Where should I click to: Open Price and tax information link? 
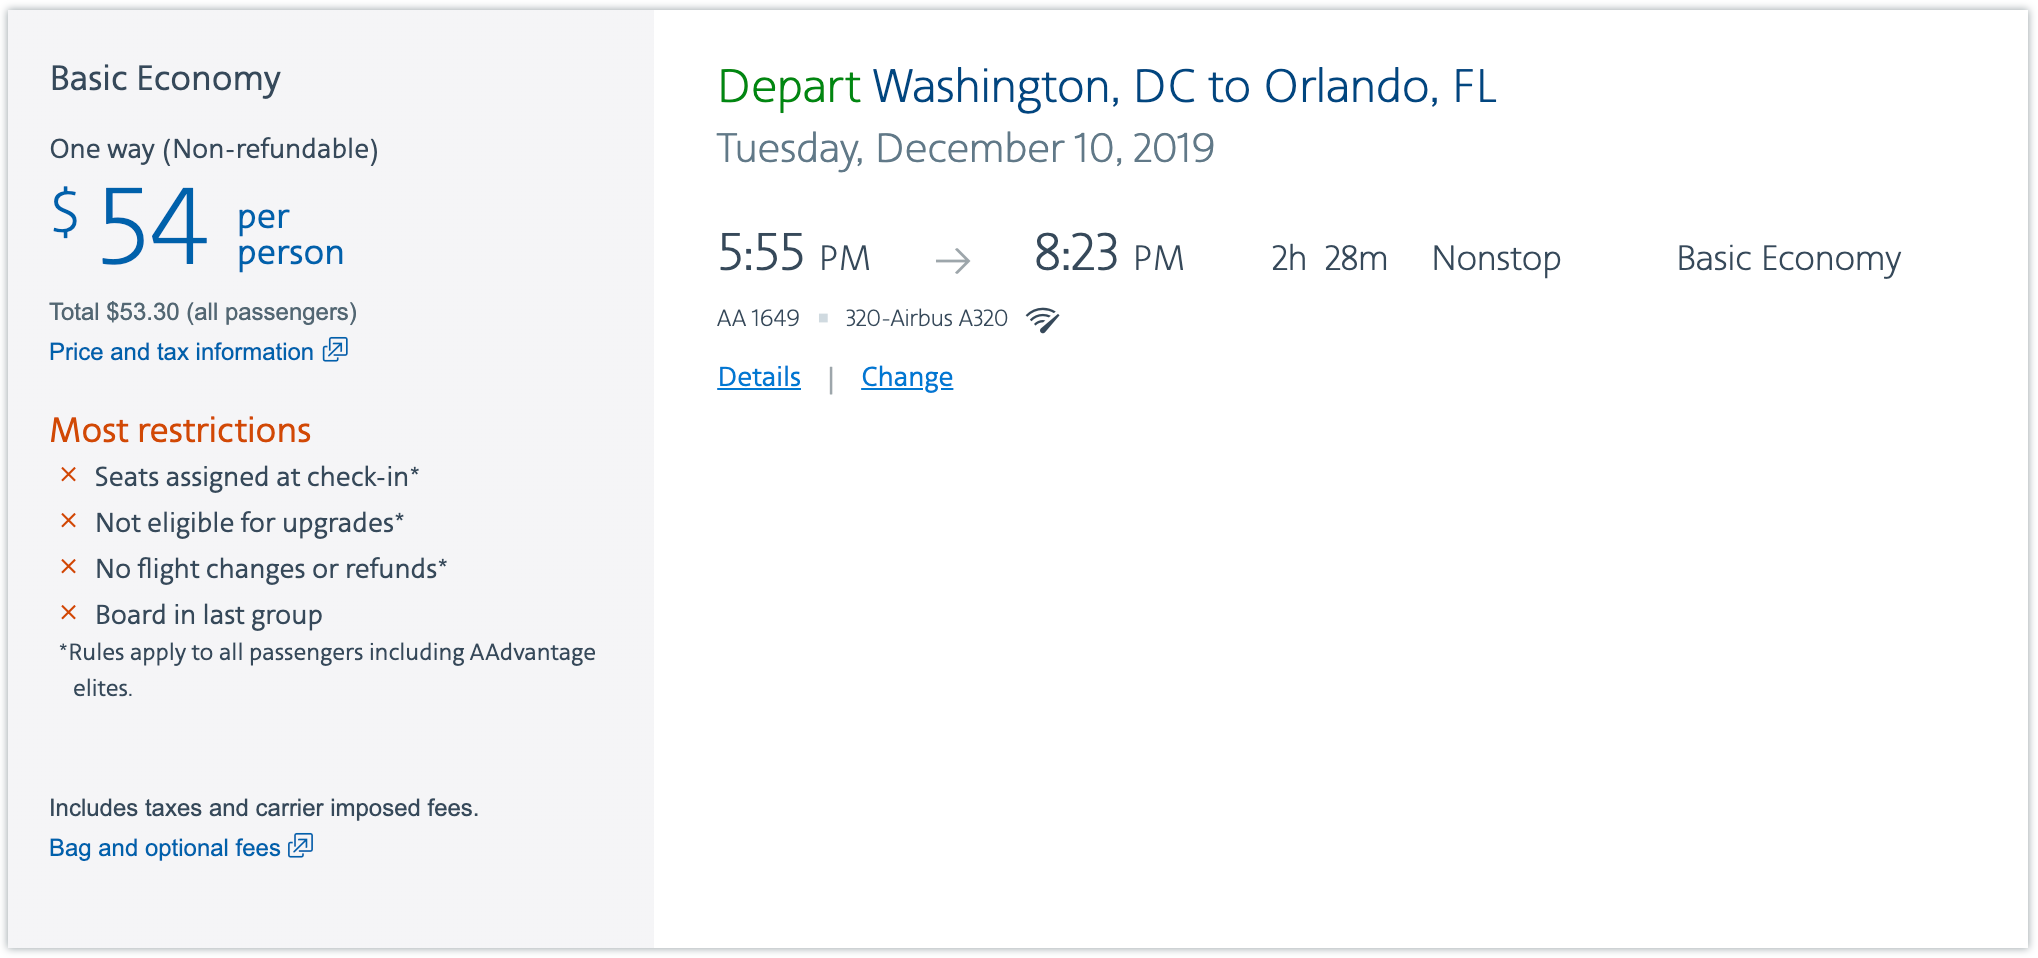point(181,352)
